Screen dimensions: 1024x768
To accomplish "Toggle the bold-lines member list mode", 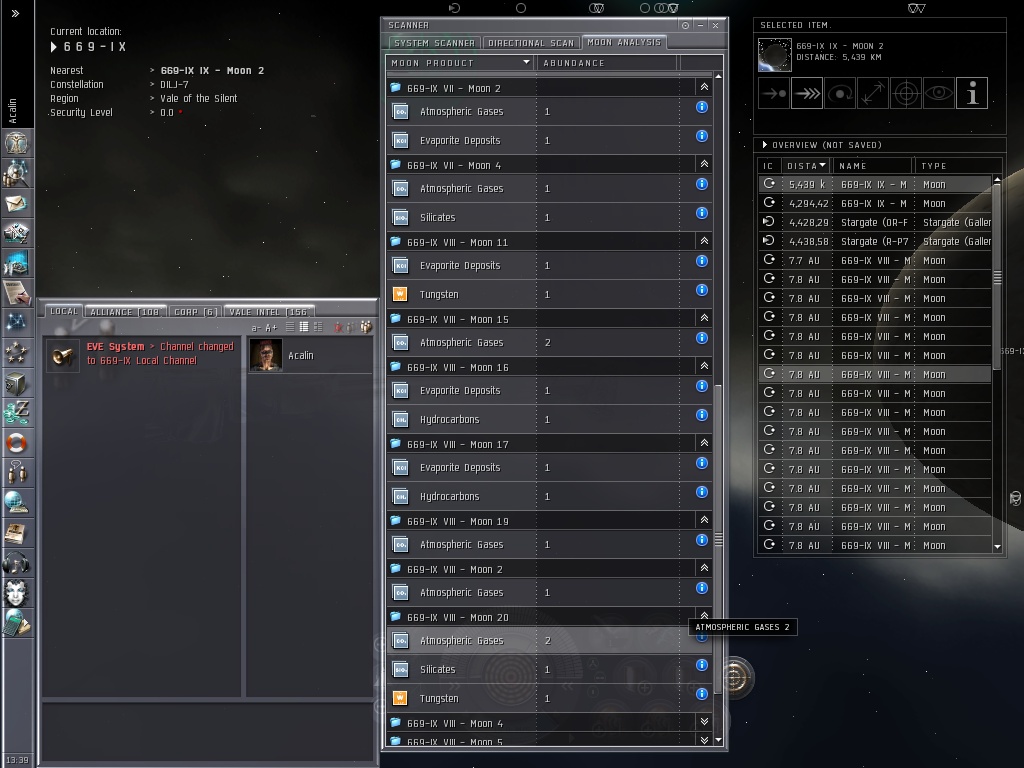I will coord(304,327).
